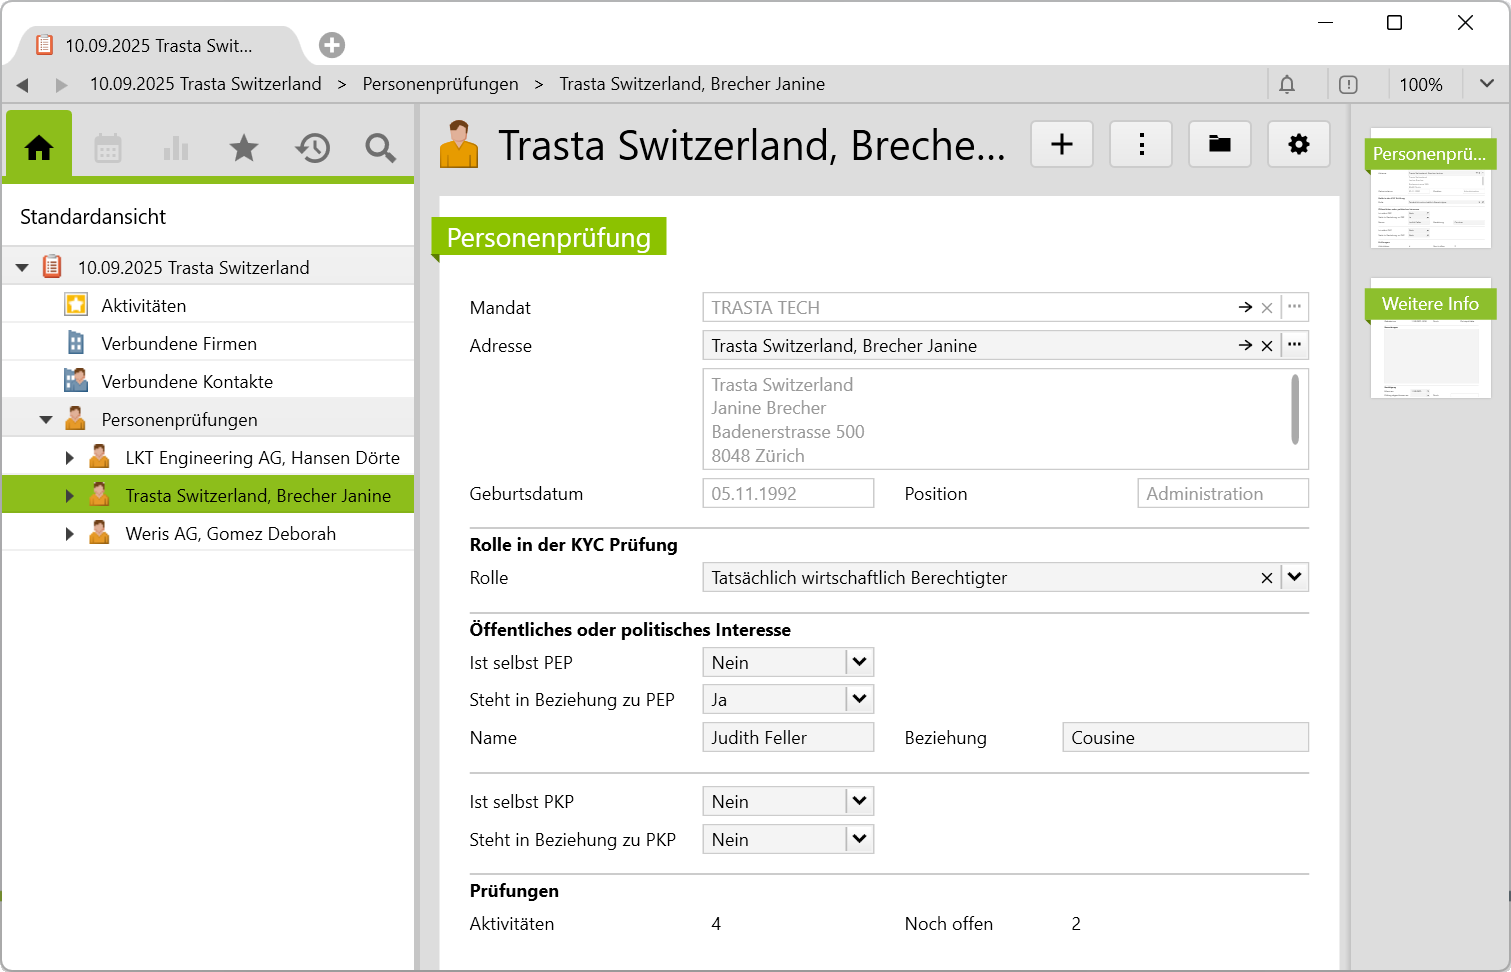1511x972 pixels.
Task: Open the Rolle dropdown list
Action: [x=1295, y=577]
